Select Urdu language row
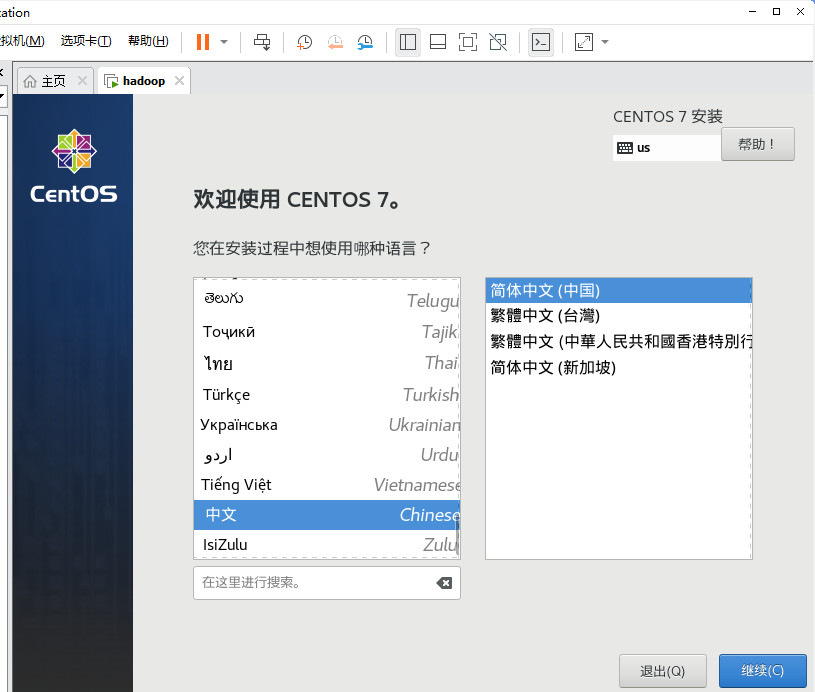This screenshot has height=692, width=815. pos(327,455)
